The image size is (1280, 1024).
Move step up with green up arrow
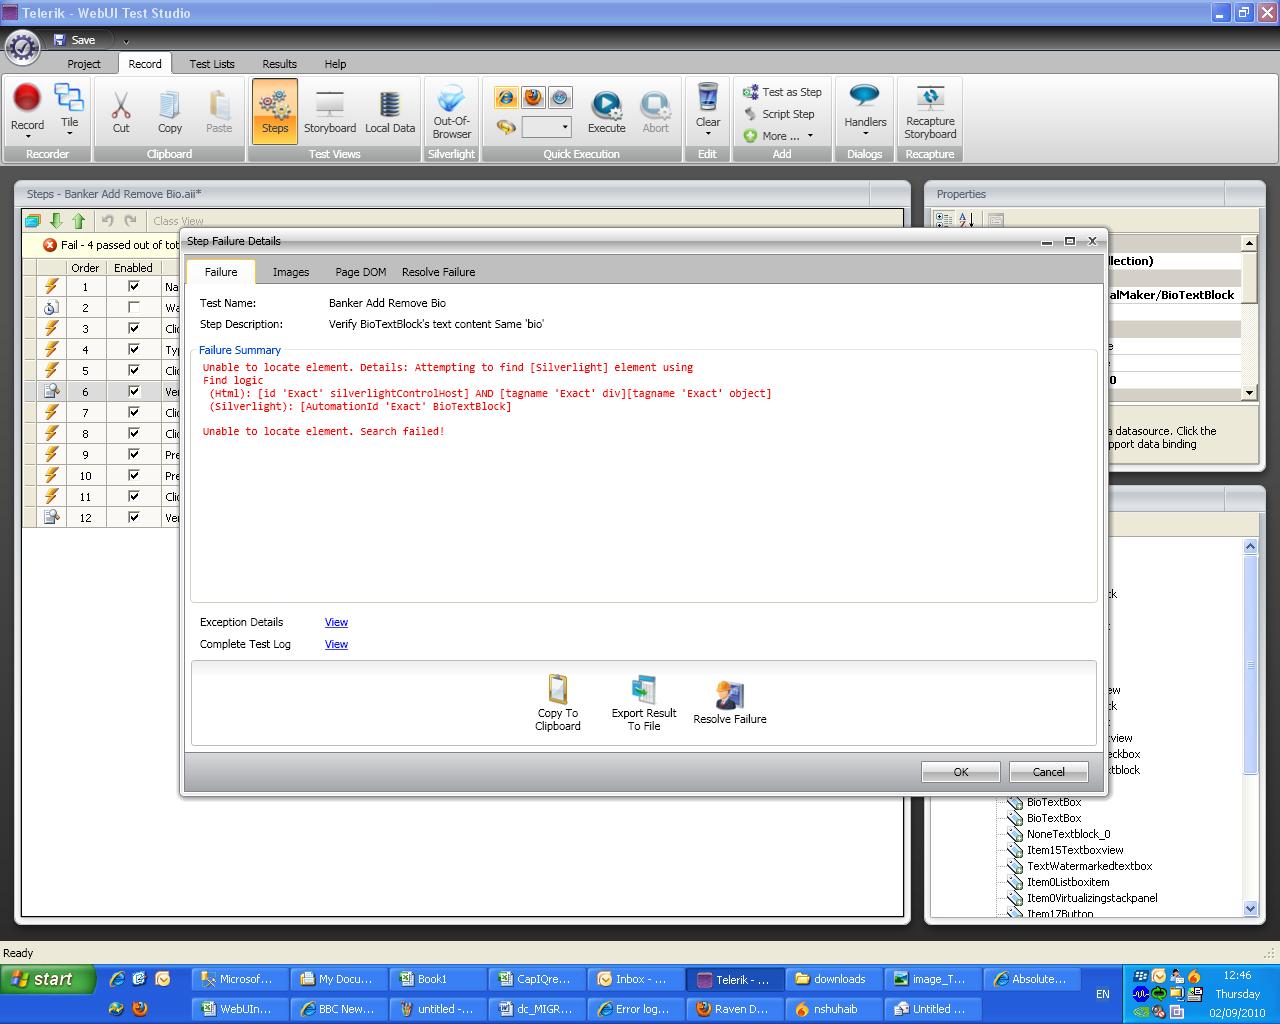[78, 221]
